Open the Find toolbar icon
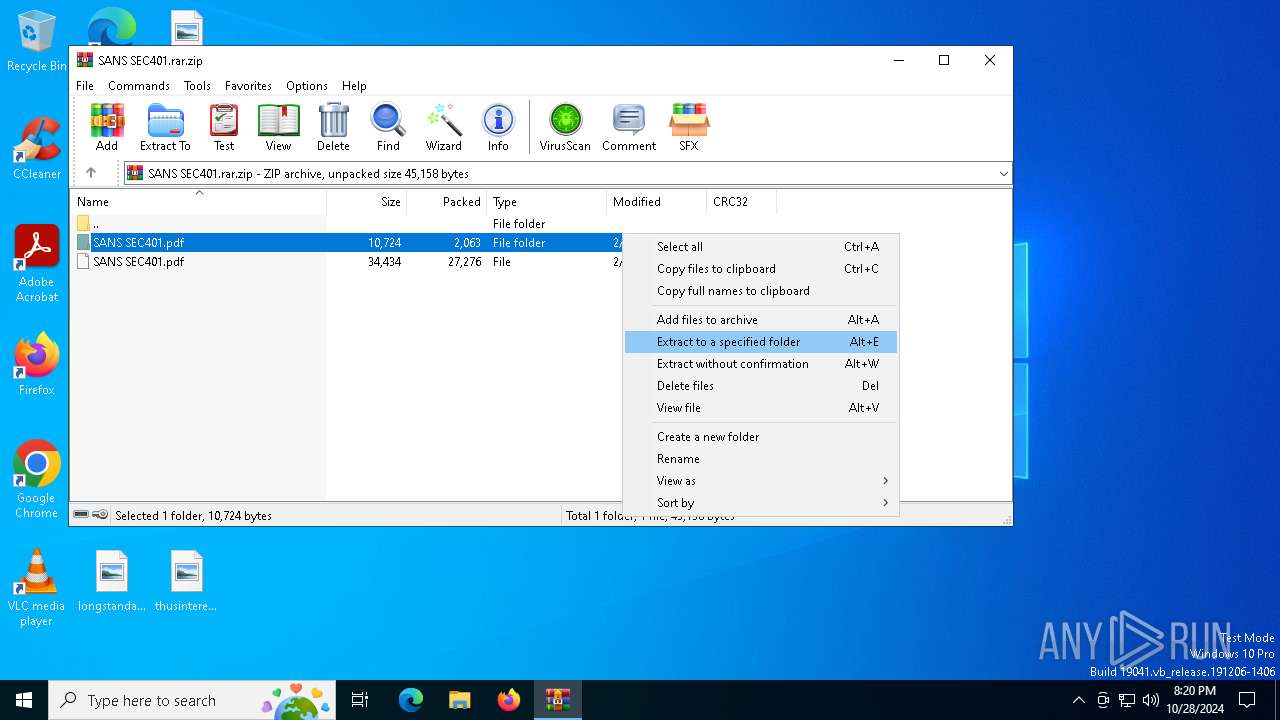The image size is (1280, 720). pyautogui.click(x=388, y=127)
